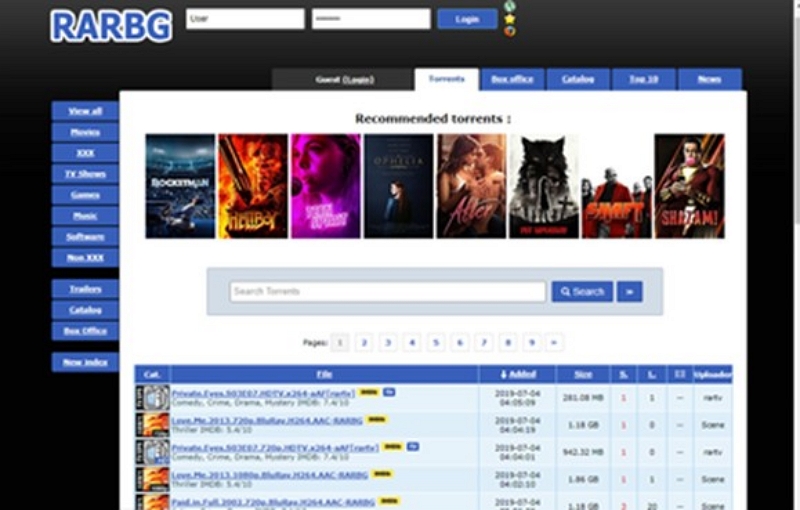Open the Love.Me.2013.1080p.BluRay torrent link
Viewport: 800px width, 510px height.
pos(269,475)
